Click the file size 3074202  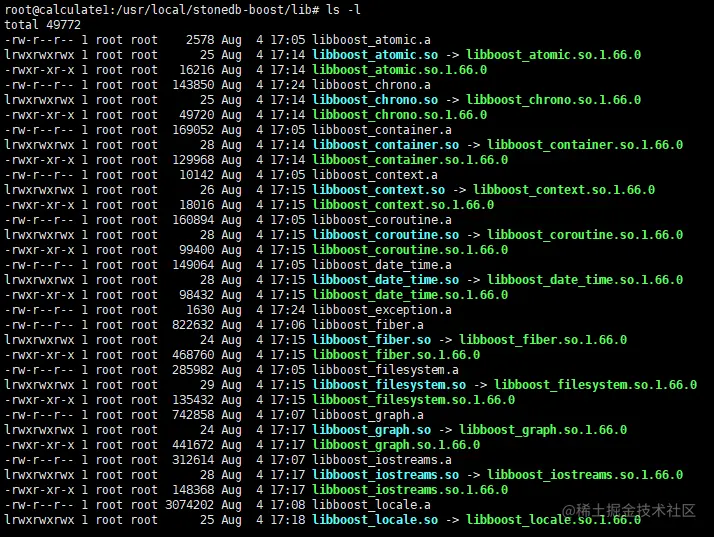pyautogui.click(x=189, y=506)
